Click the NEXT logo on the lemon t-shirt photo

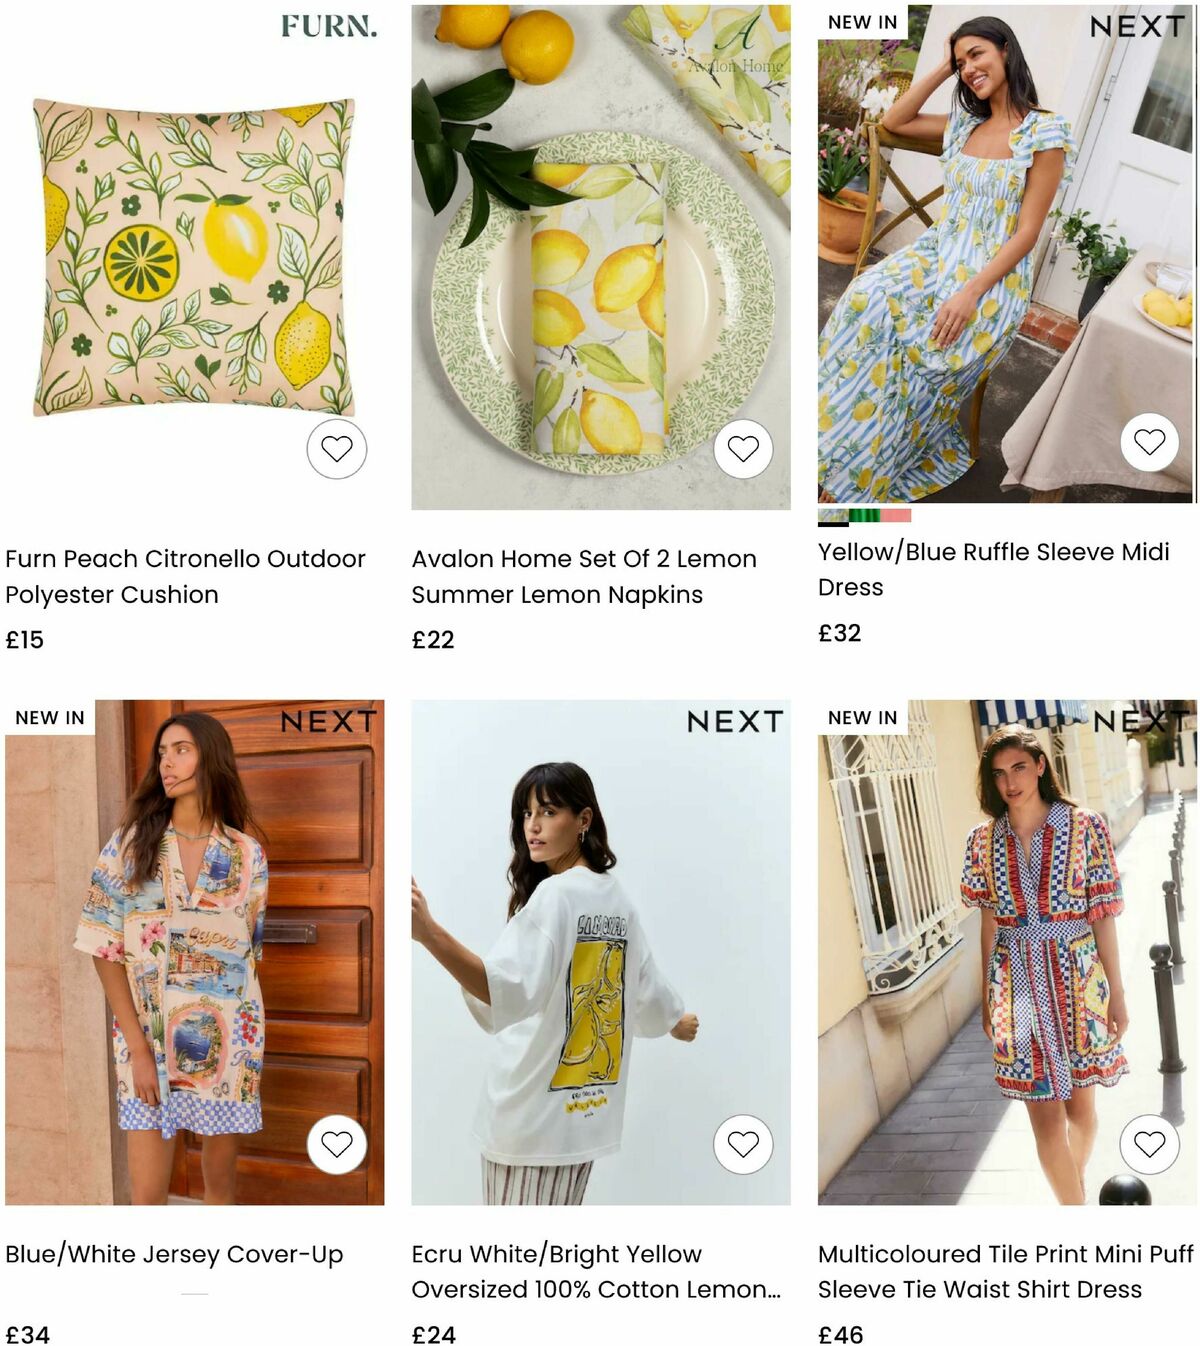pyautogui.click(x=737, y=722)
